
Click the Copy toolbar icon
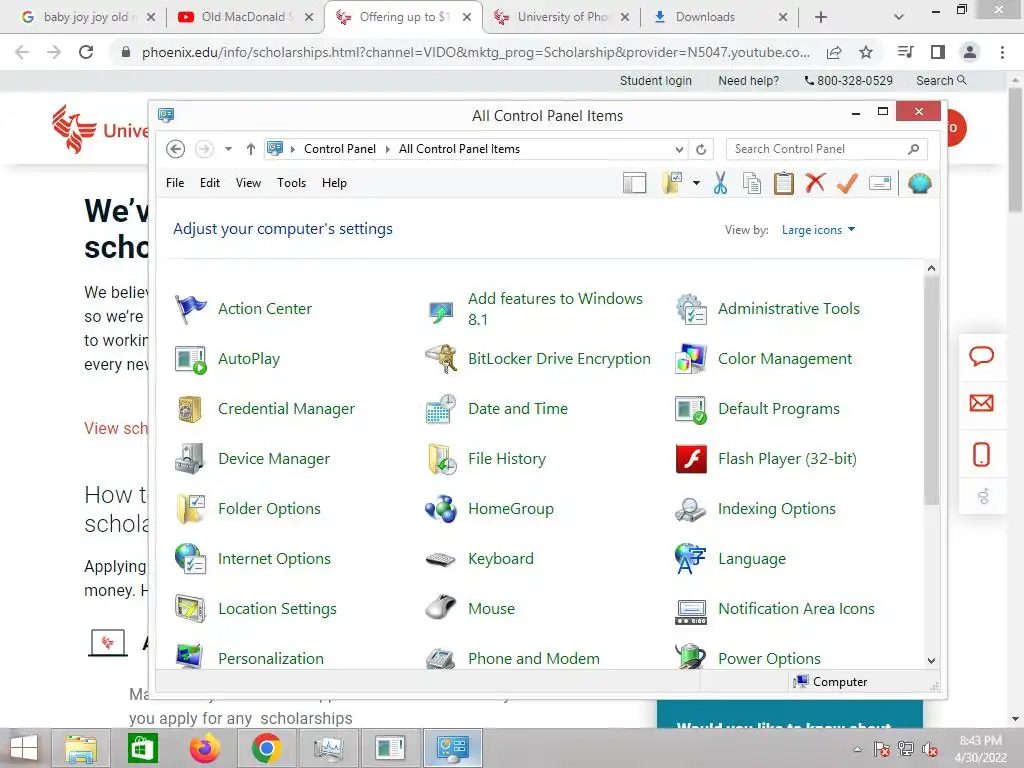point(752,184)
